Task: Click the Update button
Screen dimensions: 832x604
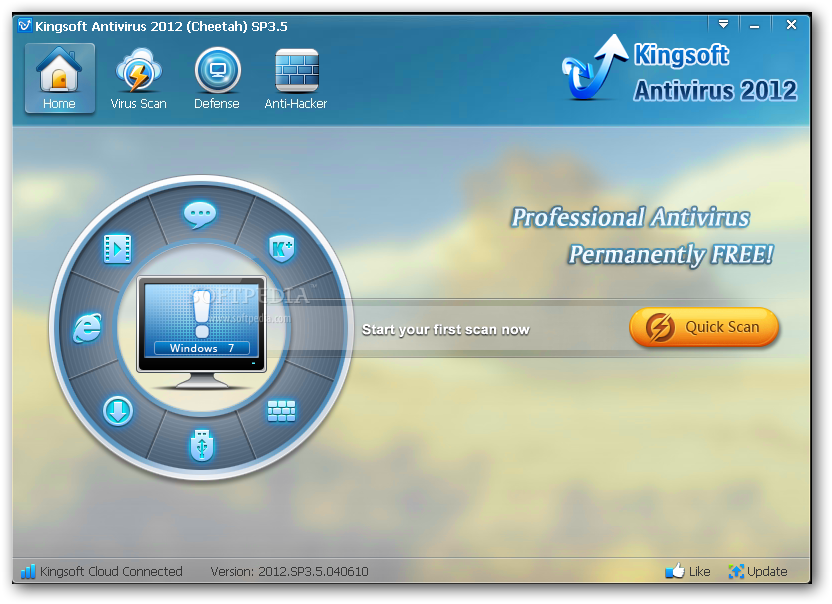Action: (x=758, y=571)
